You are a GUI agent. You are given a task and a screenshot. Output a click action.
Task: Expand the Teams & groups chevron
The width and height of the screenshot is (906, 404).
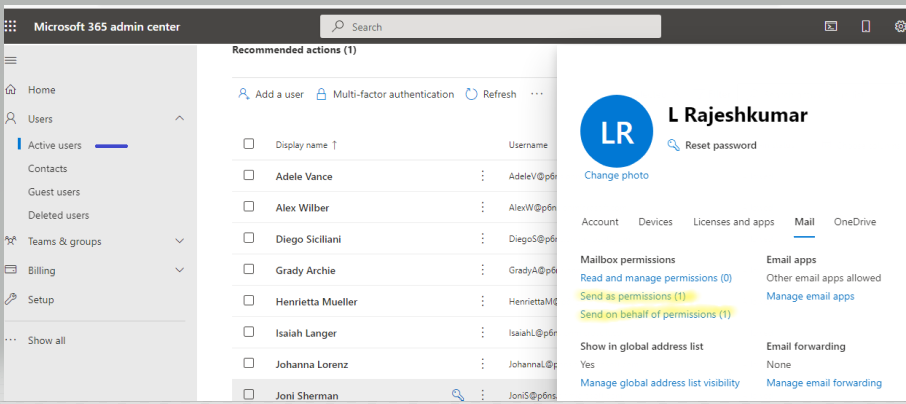point(180,241)
